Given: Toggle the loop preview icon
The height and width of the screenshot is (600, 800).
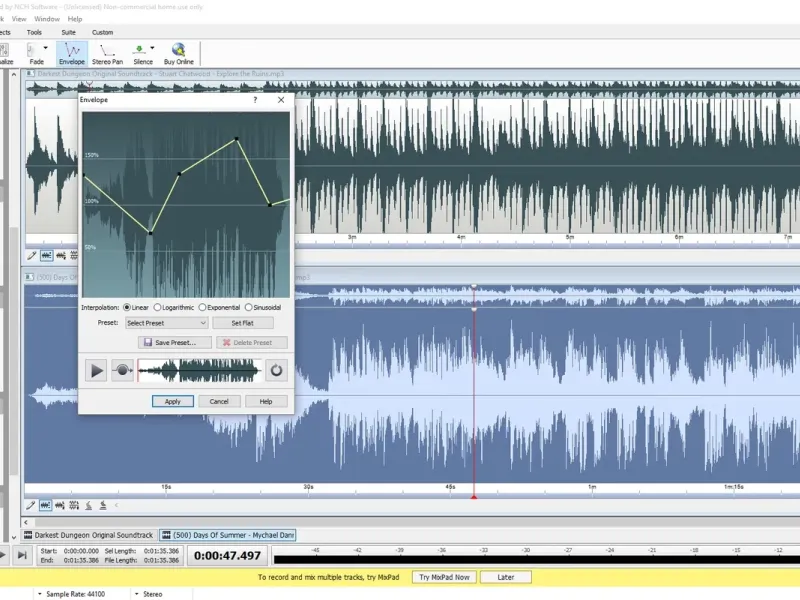Looking at the screenshot, I should [276, 370].
